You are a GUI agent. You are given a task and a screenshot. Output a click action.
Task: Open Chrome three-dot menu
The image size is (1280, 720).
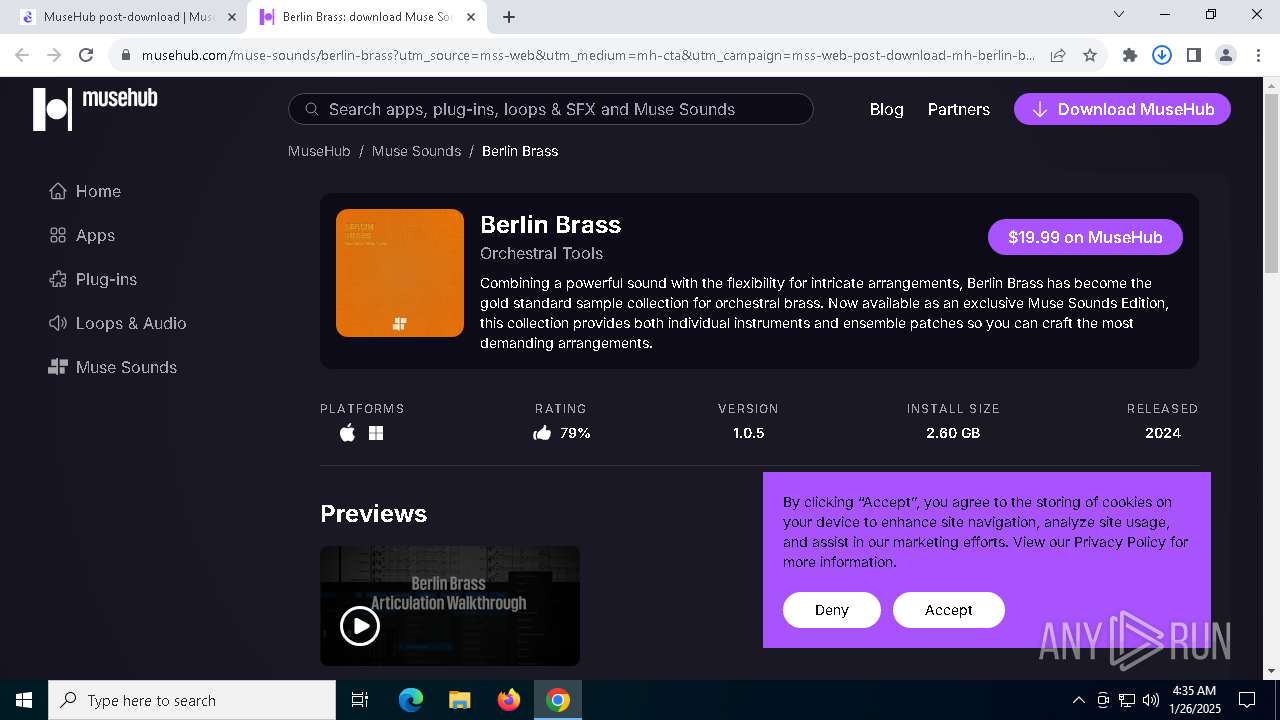1258,56
